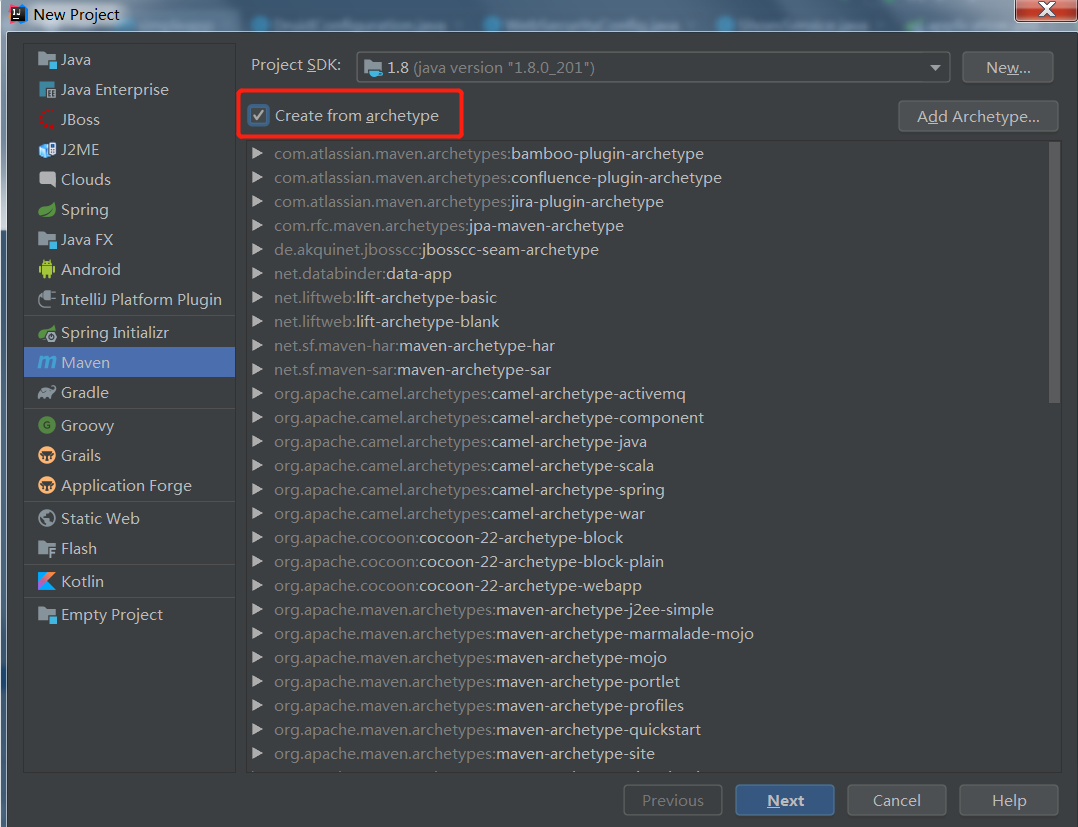
Task: Select Gradle project category label
Action: click(x=85, y=393)
